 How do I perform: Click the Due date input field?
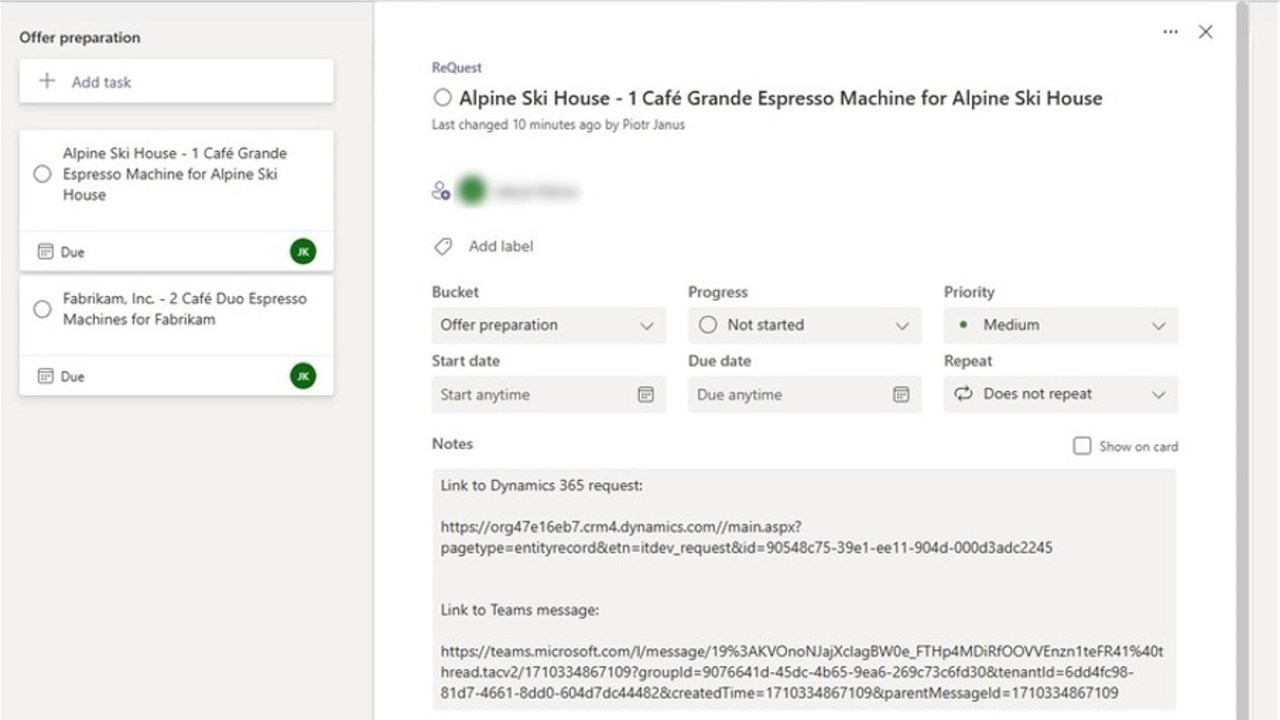pos(804,394)
